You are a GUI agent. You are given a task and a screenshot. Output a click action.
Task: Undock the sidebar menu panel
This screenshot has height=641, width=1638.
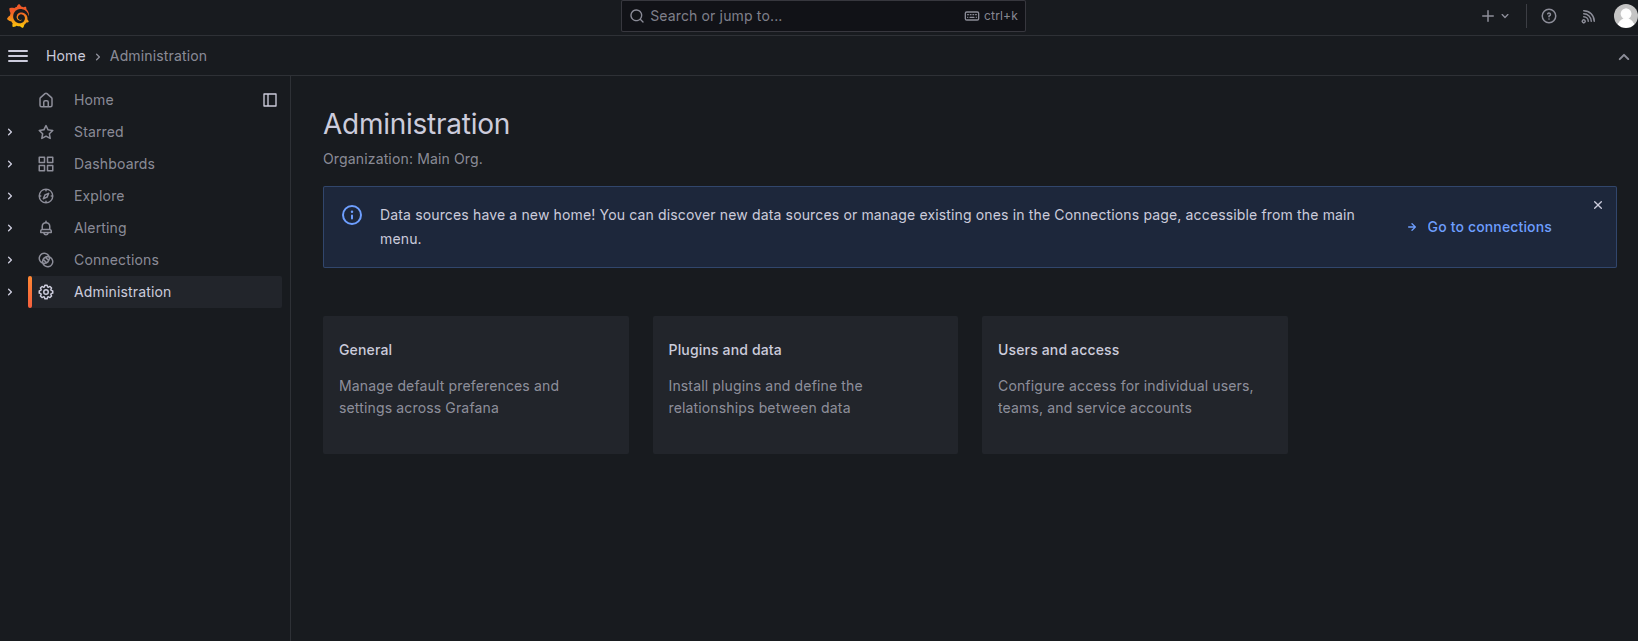pos(270,100)
